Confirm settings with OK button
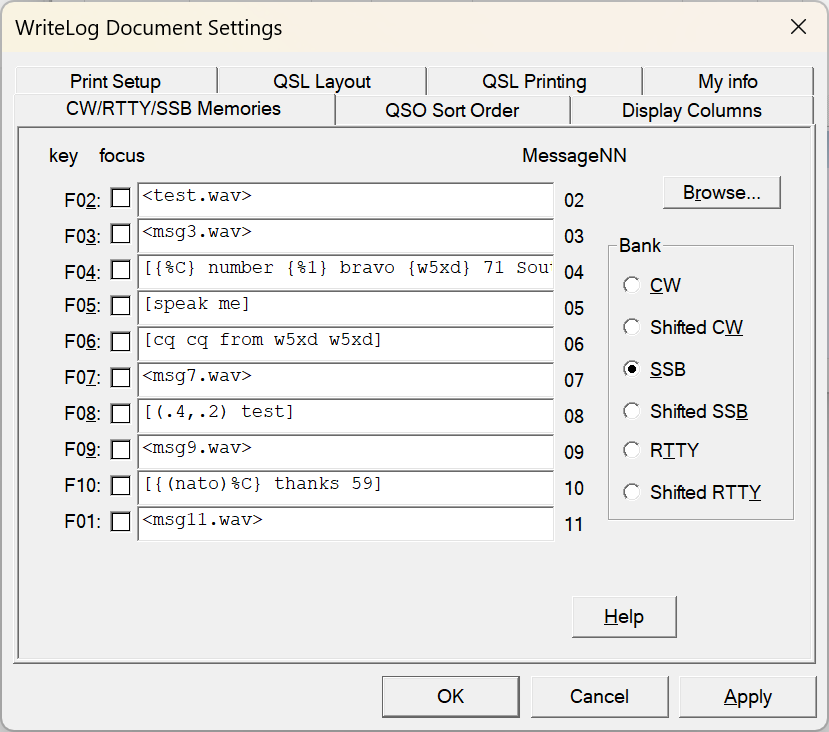Image resolution: width=829 pixels, height=732 pixels. (451, 696)
